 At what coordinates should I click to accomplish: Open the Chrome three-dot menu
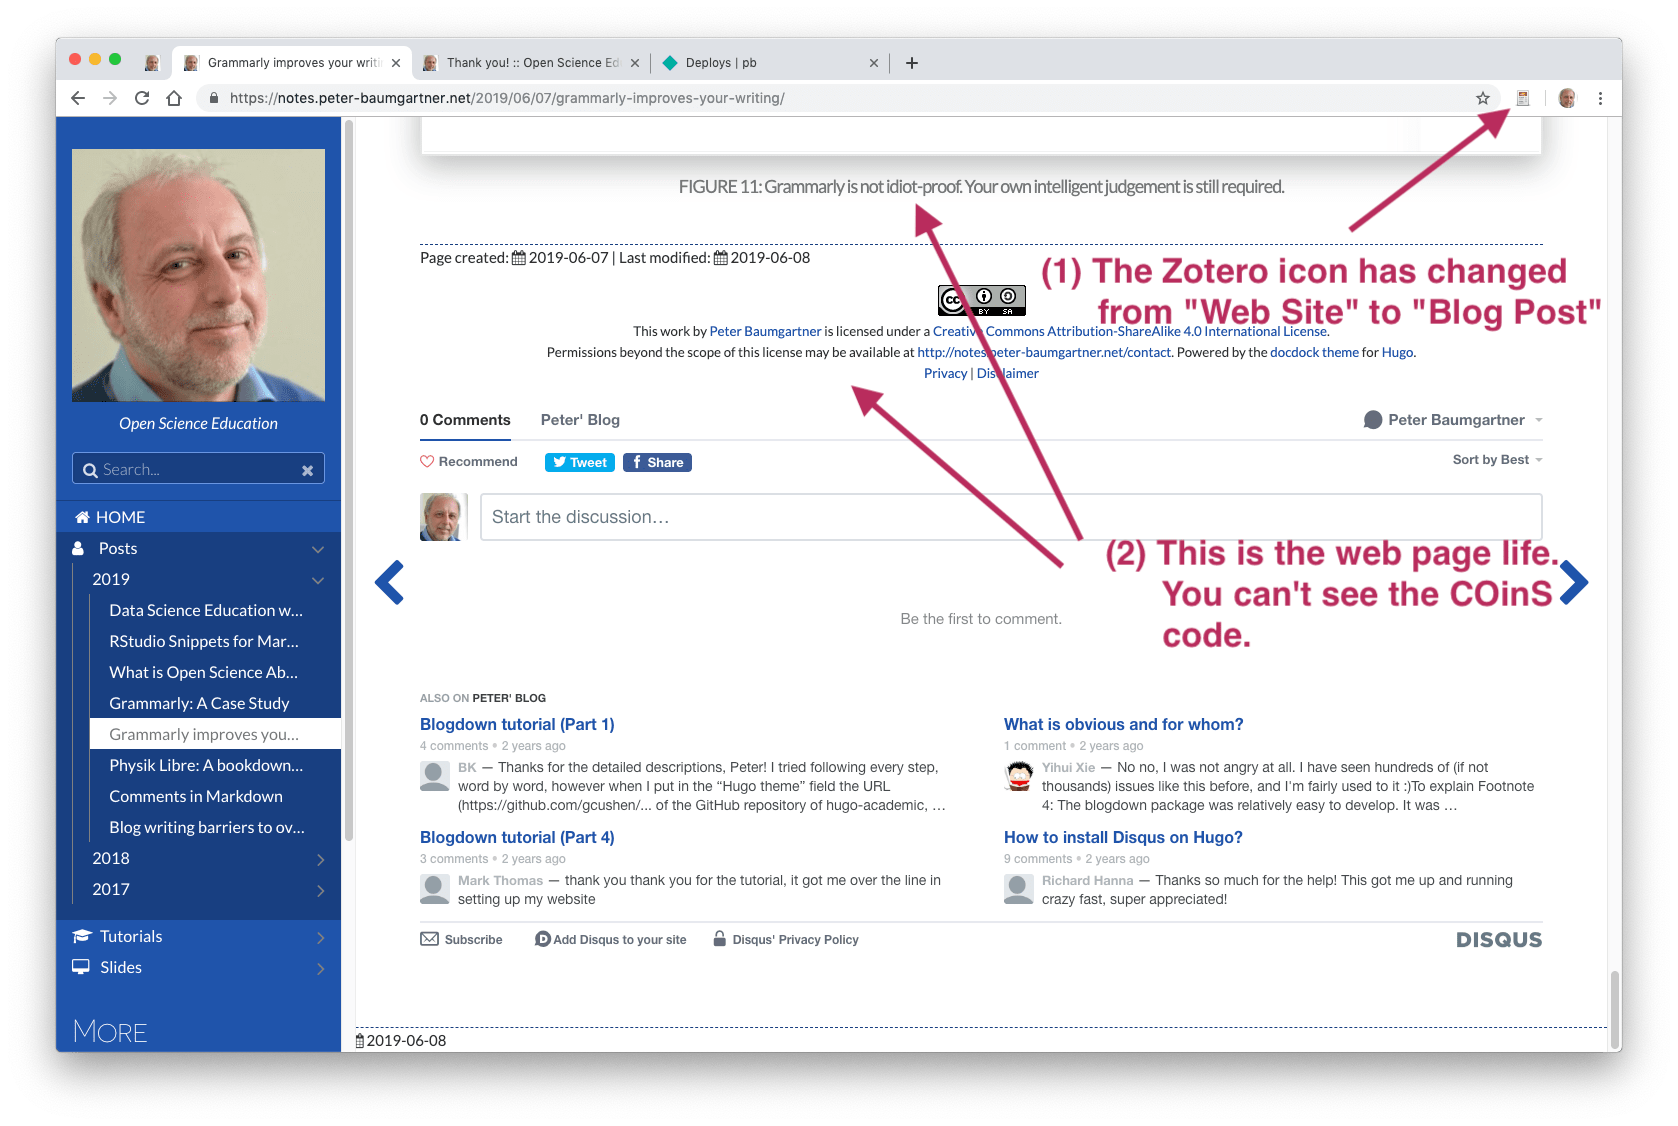pos(1600,97)
